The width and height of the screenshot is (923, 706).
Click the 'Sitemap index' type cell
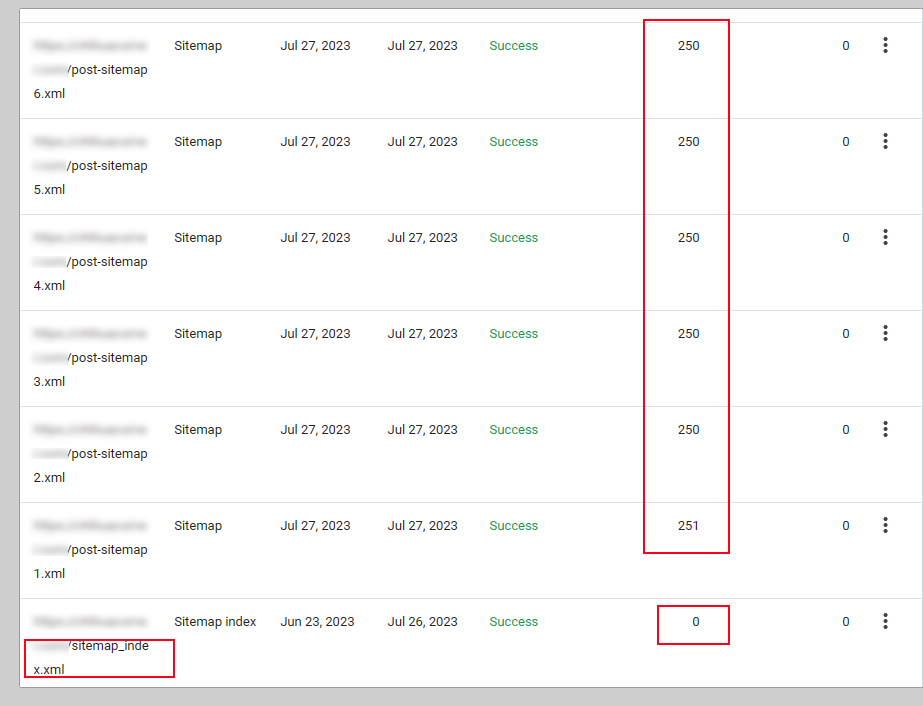(x=215, y=622)
